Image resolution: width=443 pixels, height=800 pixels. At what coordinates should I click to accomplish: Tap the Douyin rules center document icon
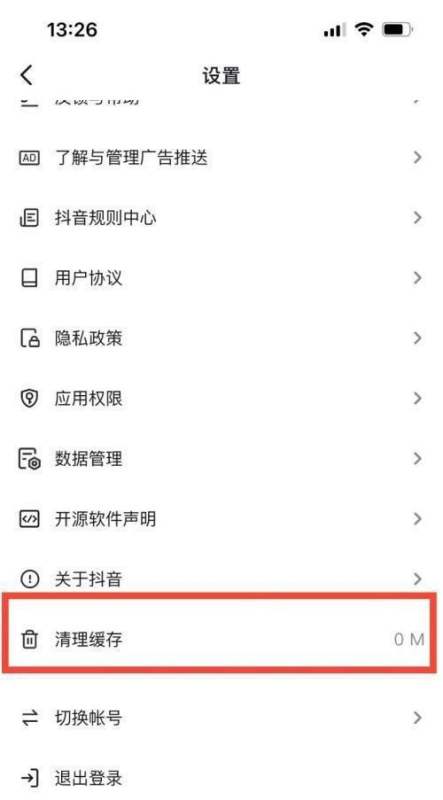tap(29, 218)
